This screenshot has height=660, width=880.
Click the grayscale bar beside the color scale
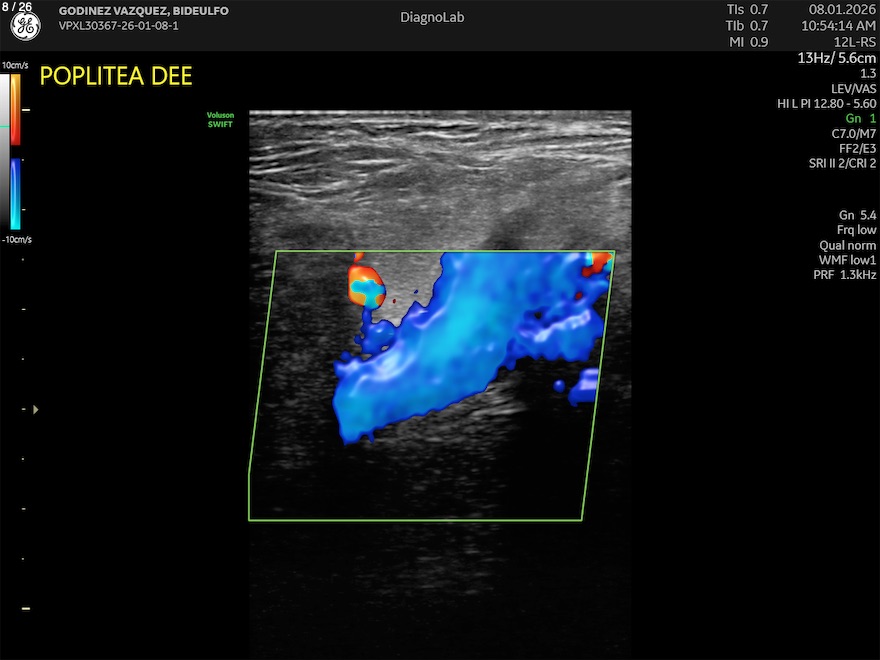click(6, 150)
